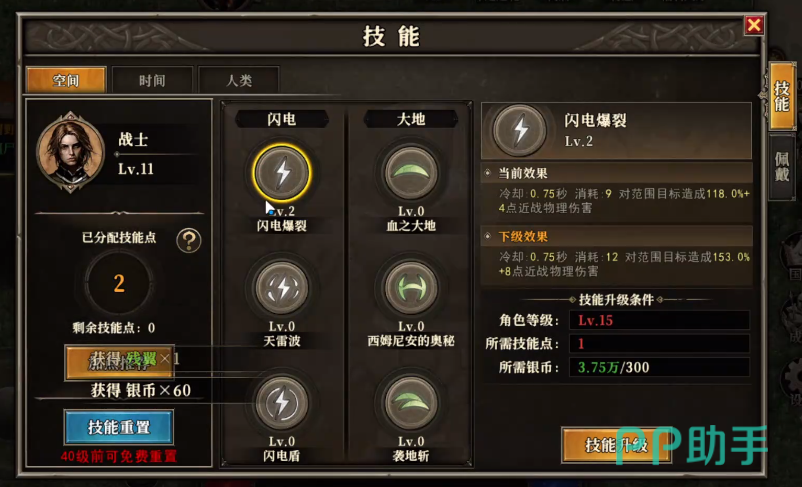This screenshot has width=802, height=487.
Task: Switch to the 空间 tab
Action: (x=66, y=80)
